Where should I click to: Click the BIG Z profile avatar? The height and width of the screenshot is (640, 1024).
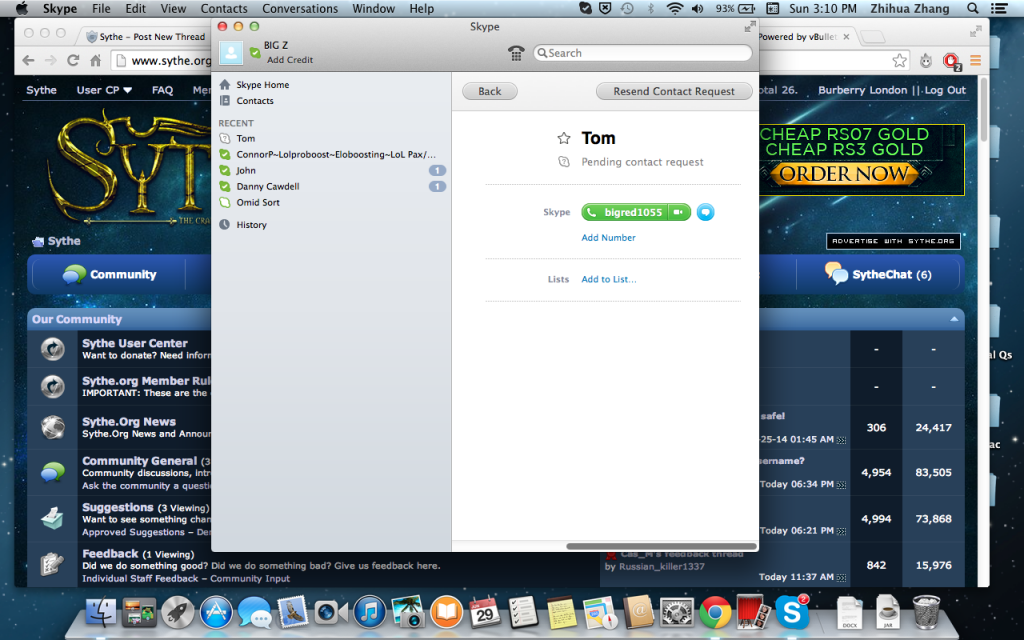(231, 53)
